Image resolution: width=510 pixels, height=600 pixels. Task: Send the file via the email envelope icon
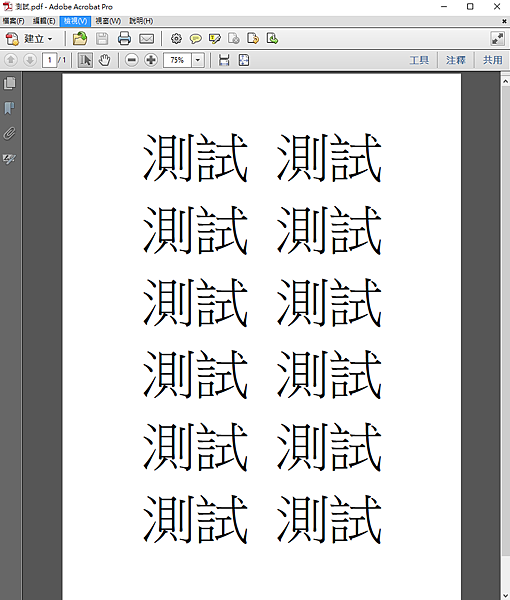(x=147, y=39)
